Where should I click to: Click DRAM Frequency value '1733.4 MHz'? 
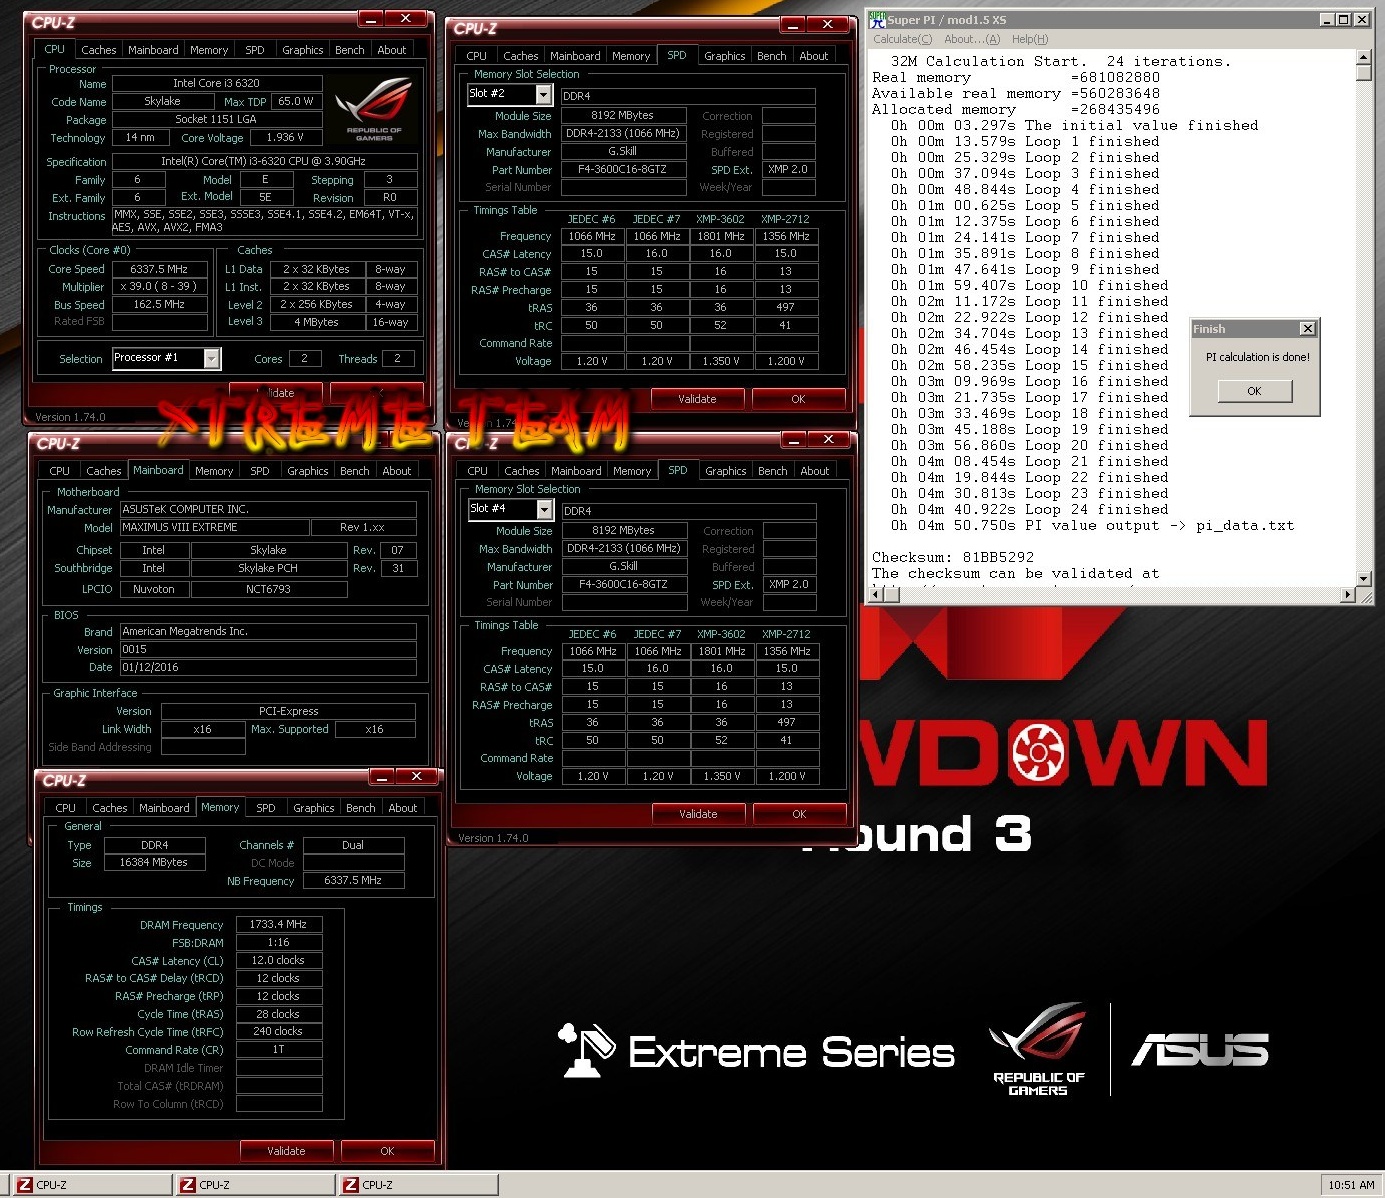click(279, 925)
